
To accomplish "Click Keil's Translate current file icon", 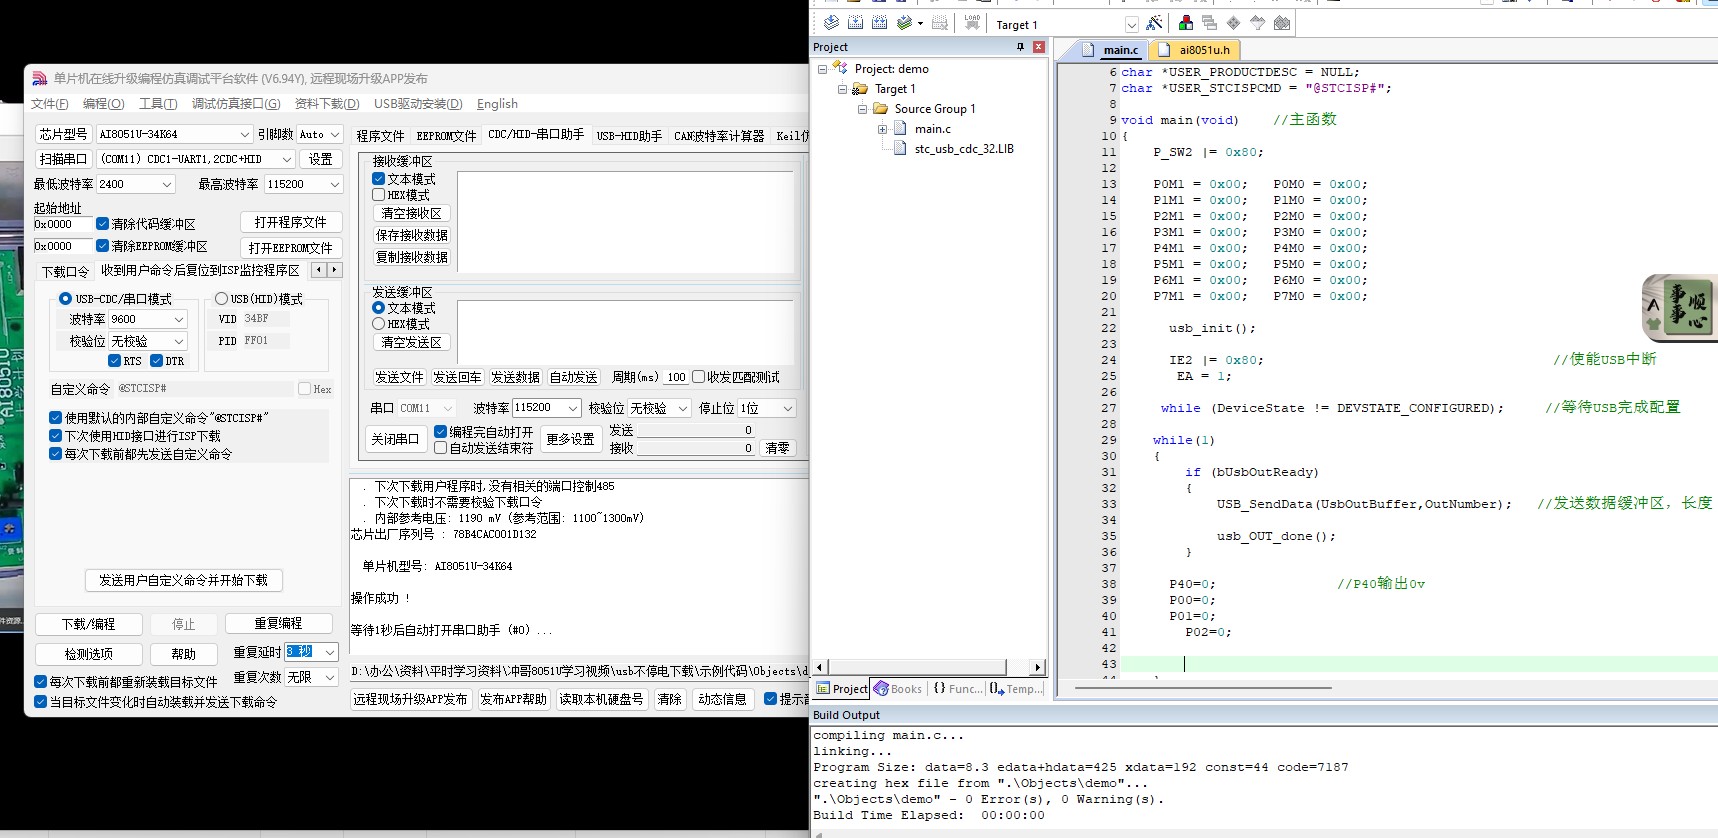I will [x=831, y=23].
